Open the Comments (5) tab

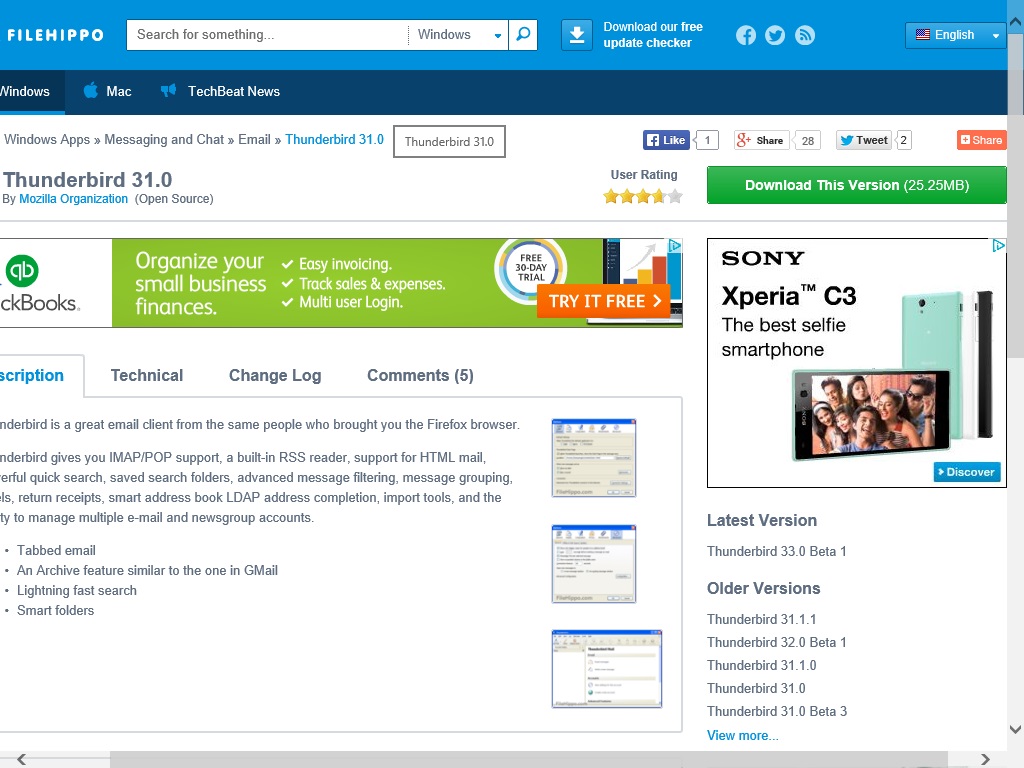(x=420, y=376)
